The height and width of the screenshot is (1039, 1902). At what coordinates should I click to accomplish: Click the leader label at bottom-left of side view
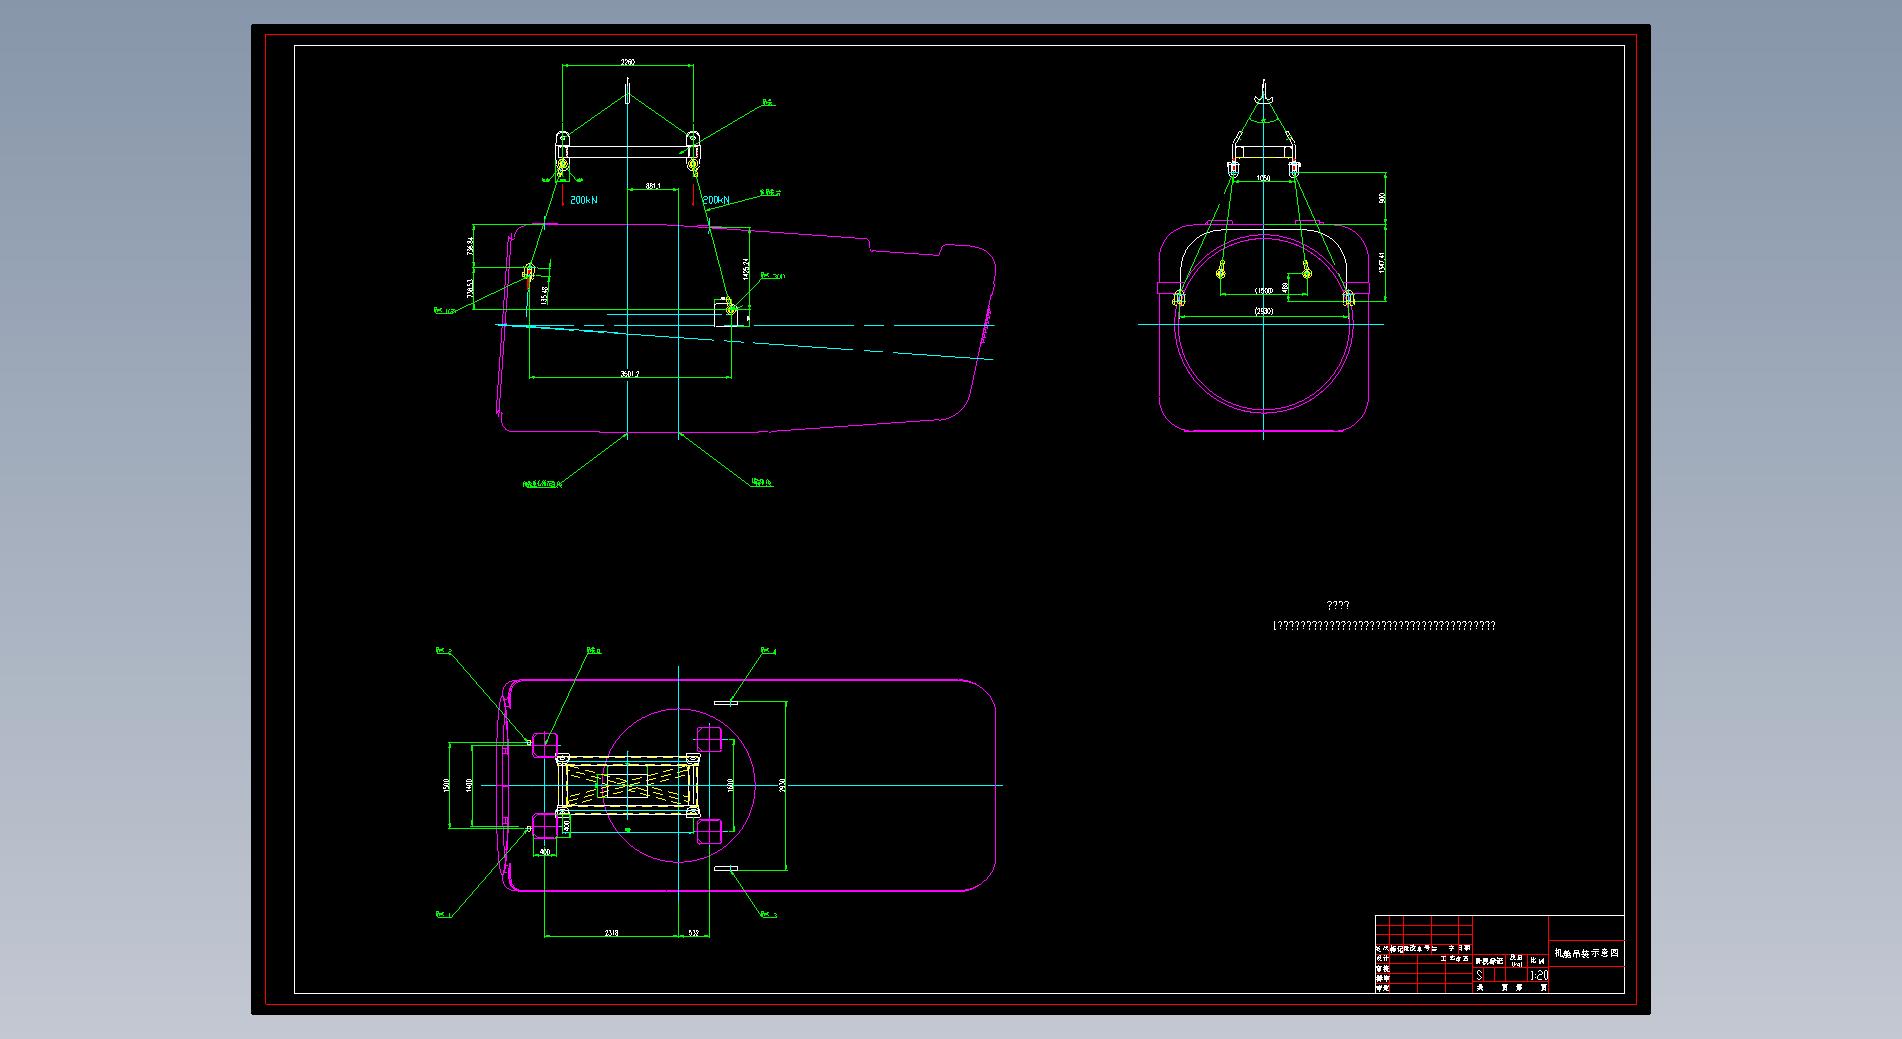click(542, 484)
